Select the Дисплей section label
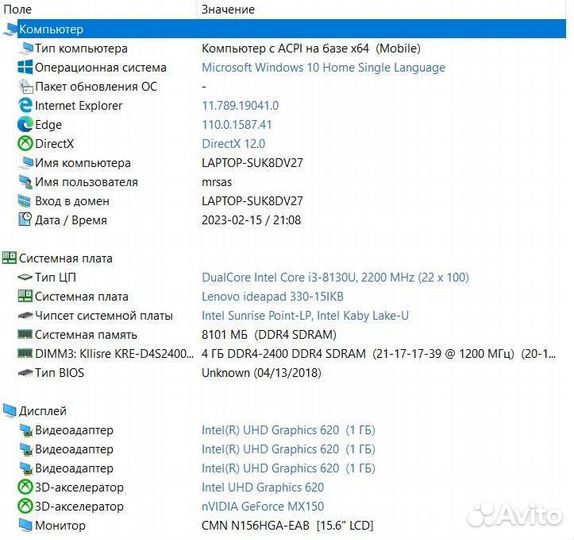 click(43, 411)
